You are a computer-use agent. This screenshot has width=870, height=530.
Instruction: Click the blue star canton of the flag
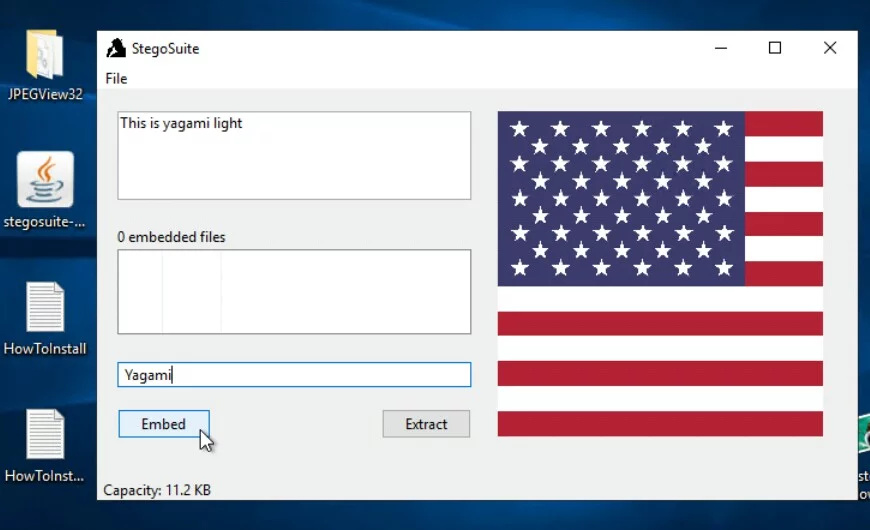tap(621, 198)
